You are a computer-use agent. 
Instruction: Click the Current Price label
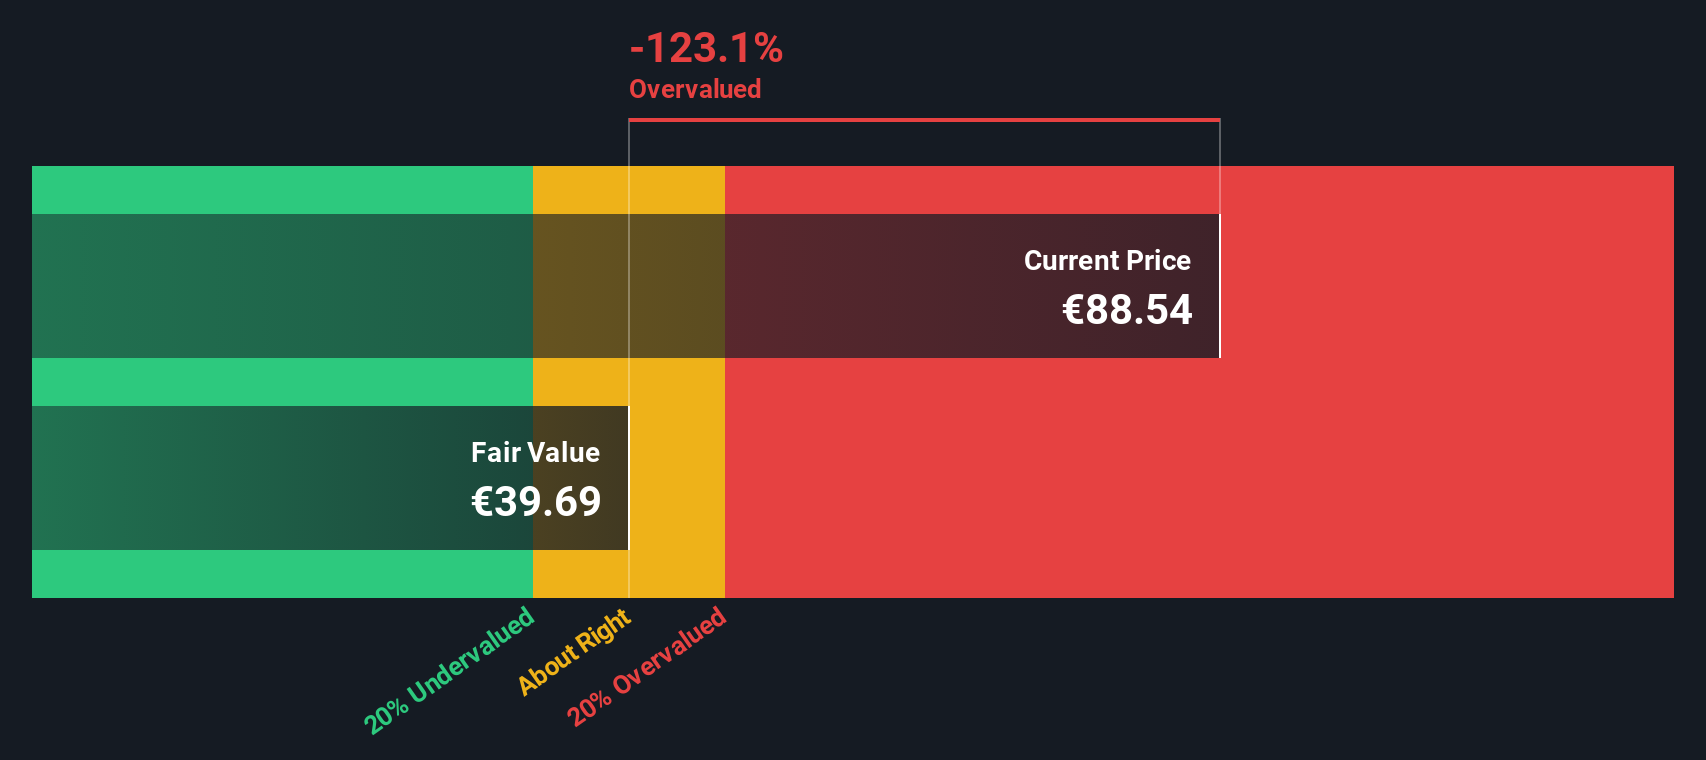tap(1107, 261)
